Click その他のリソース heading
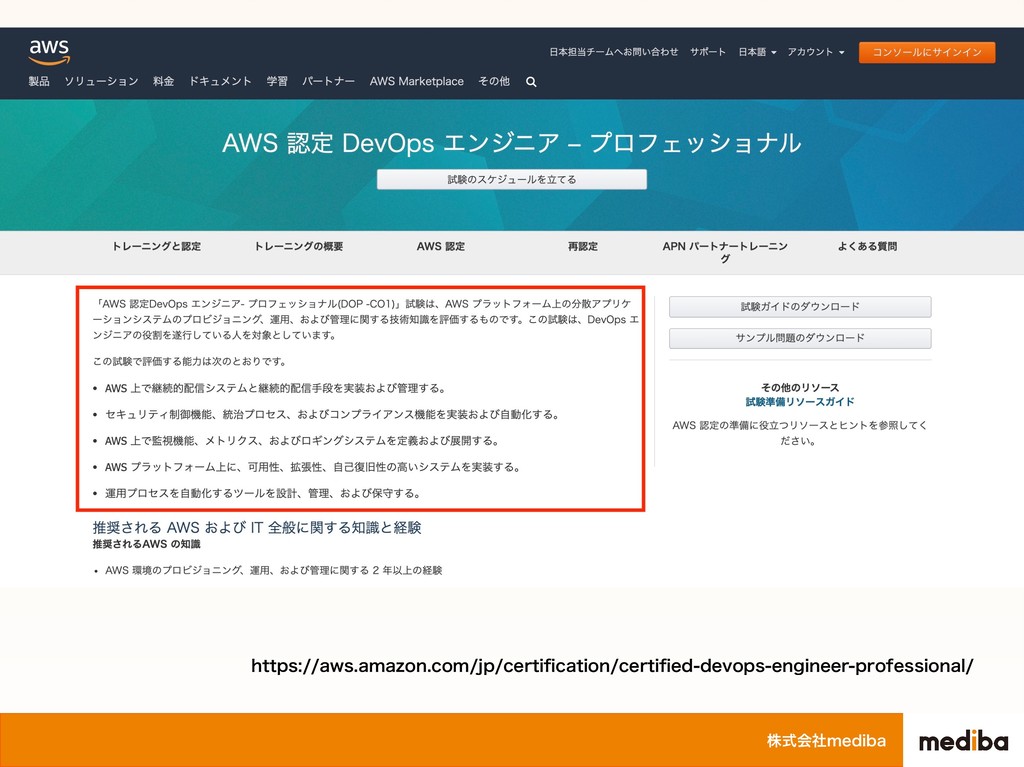This screenshot has width=1024, height=767. pyautogui.click(x=800, y=387)
